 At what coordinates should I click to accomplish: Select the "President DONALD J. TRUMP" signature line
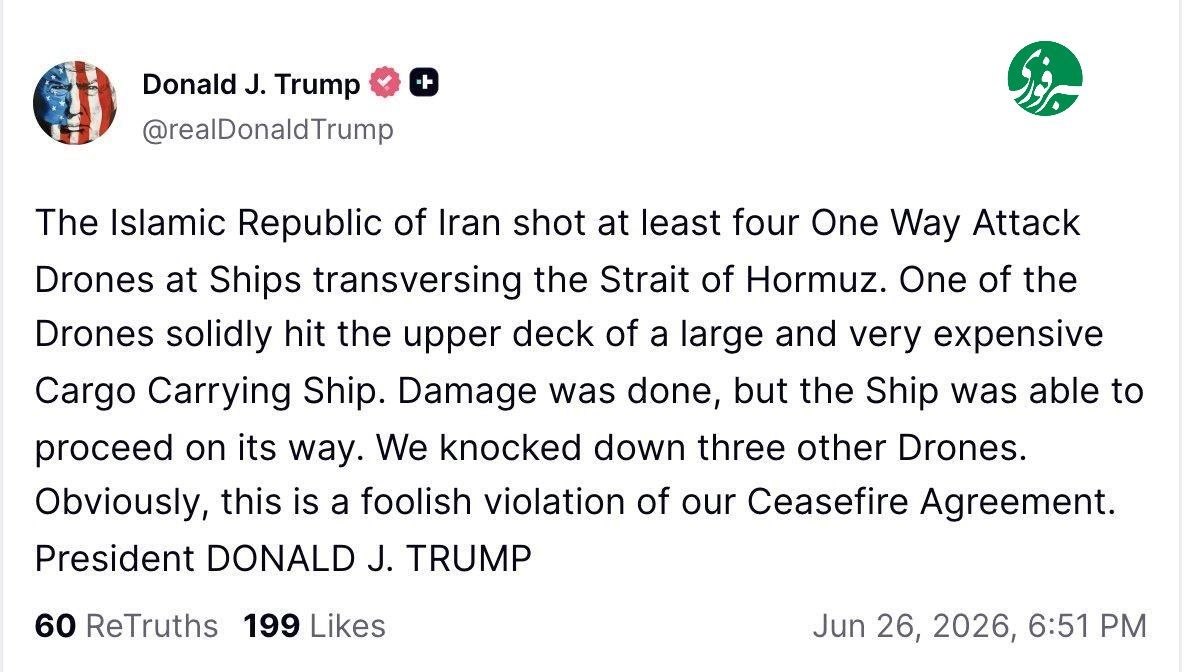(x=284, y=558)
